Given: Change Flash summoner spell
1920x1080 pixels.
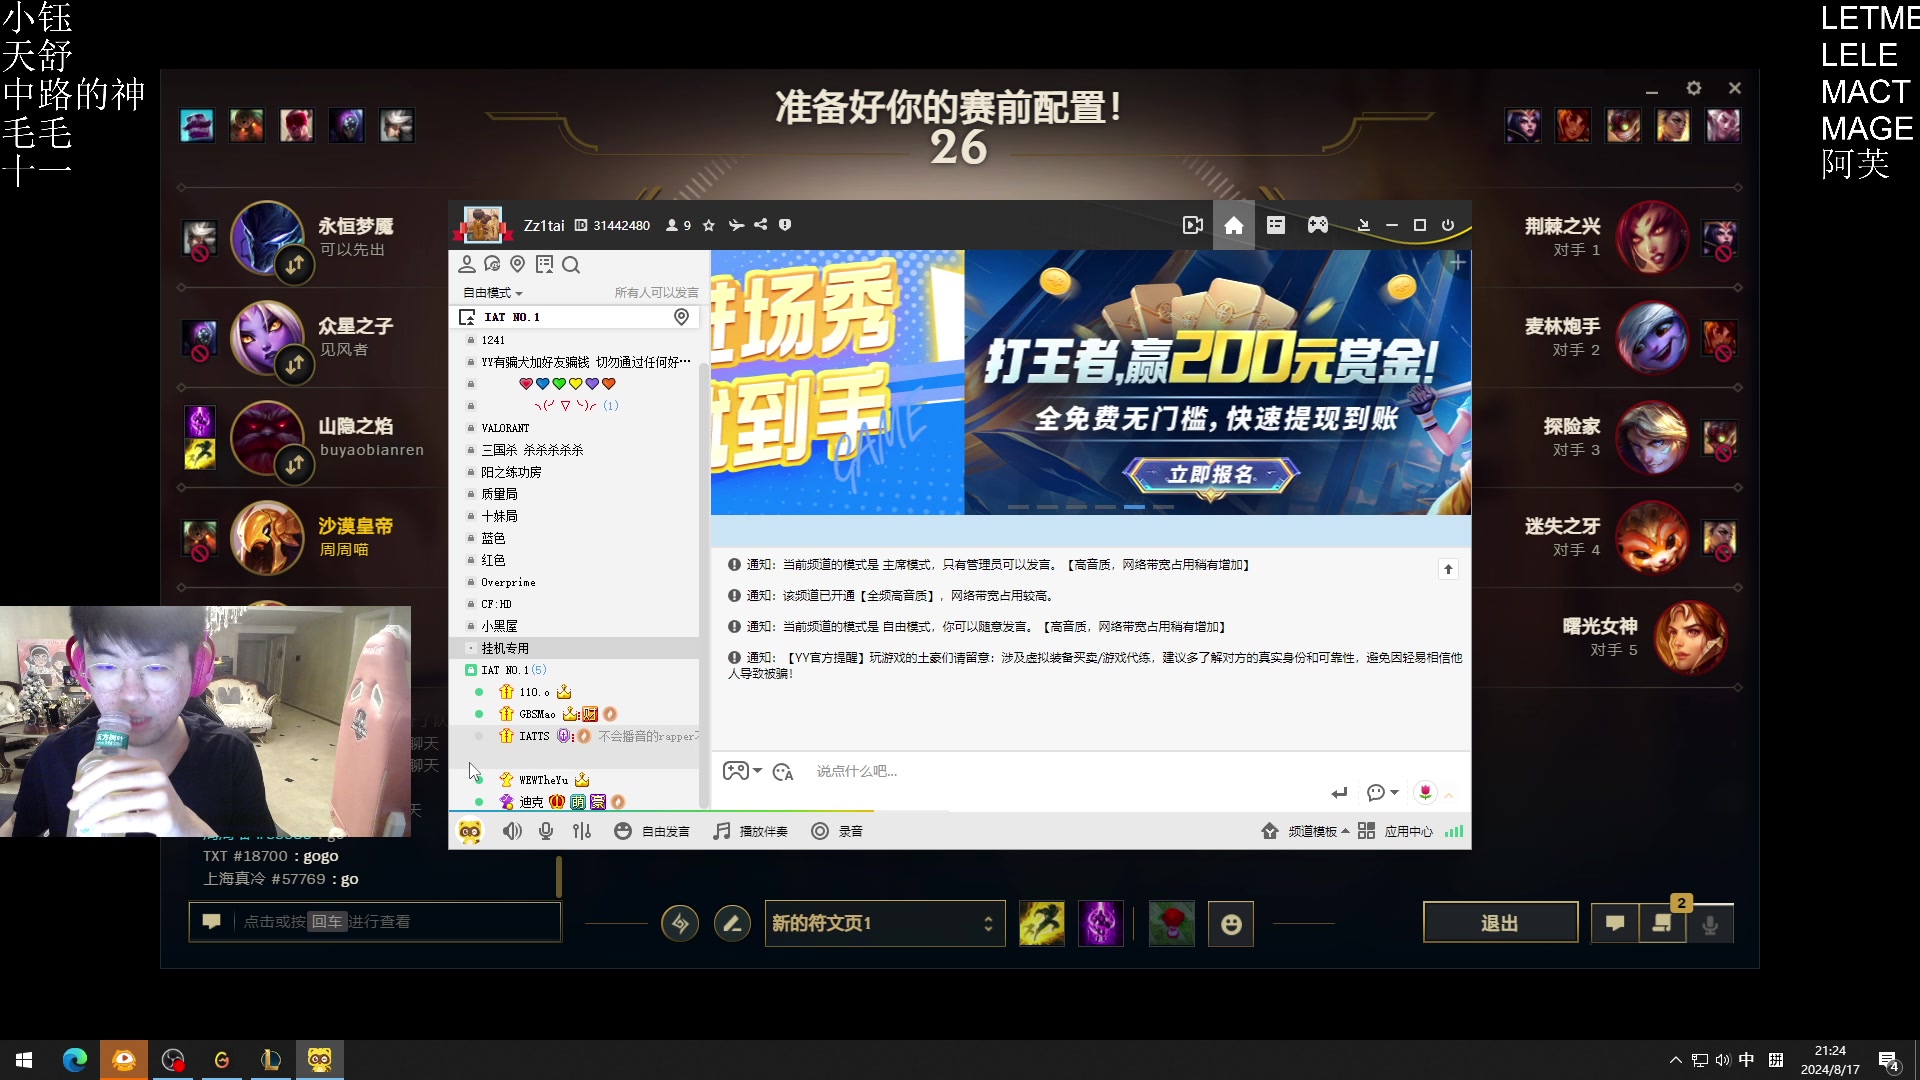Looking at the screenshot, I should tap(1042, 924).
